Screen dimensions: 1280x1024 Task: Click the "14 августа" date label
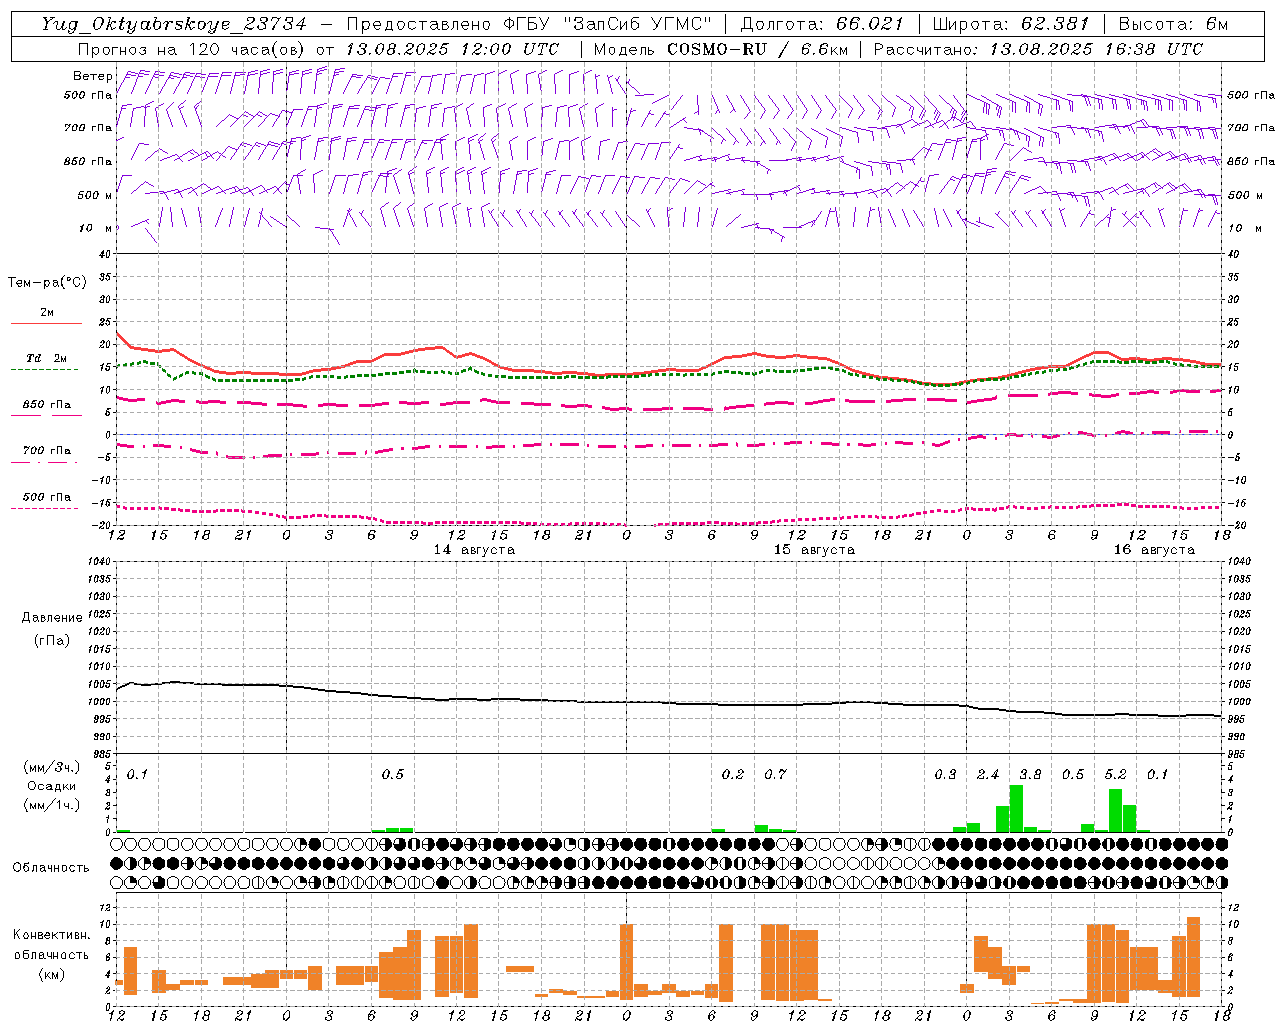coord(474,550)
